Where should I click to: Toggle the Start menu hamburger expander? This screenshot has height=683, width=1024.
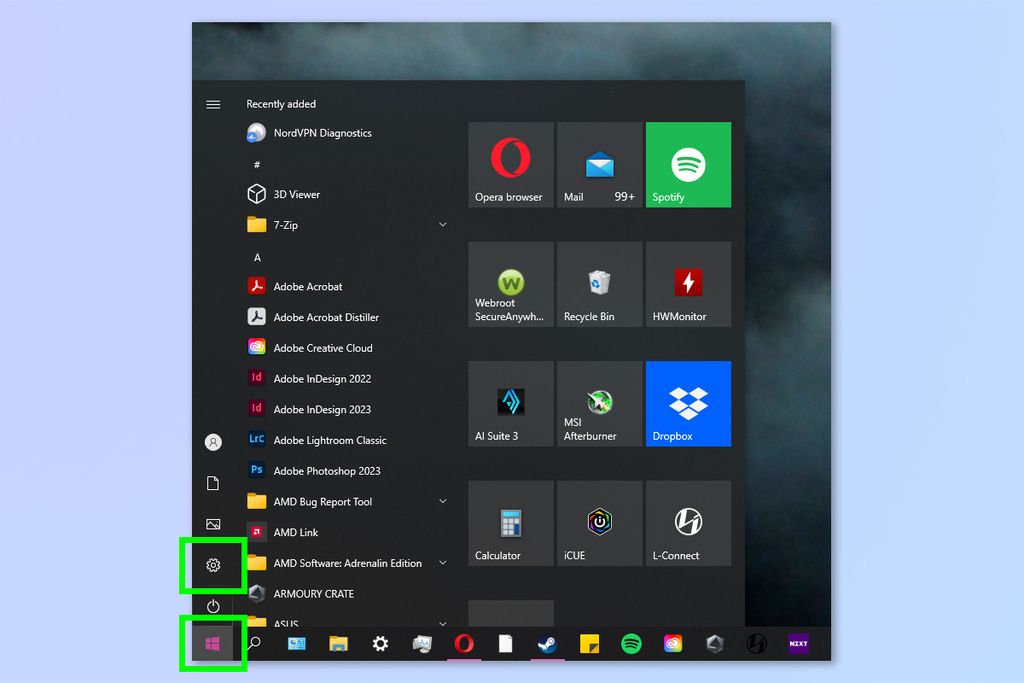point(213,104)
